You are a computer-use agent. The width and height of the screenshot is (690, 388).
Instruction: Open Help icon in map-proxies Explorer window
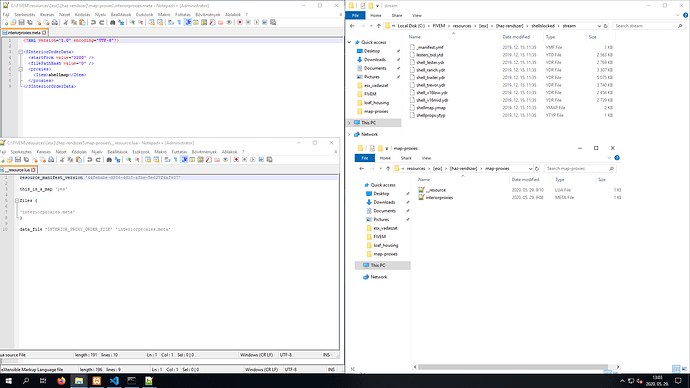tap(617, 157)
